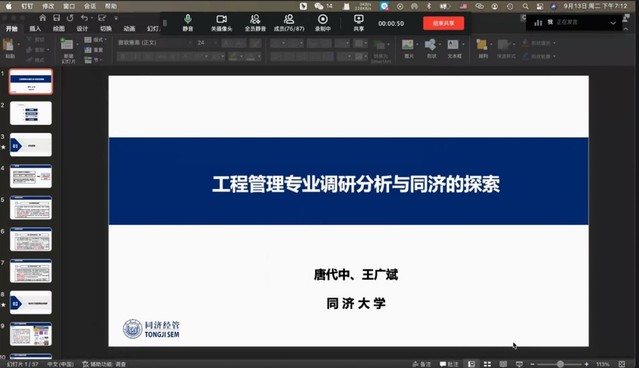The image size is (639, 368).
Task: Turn off camera using 关摄像头
Action: [x=221, y=23]
